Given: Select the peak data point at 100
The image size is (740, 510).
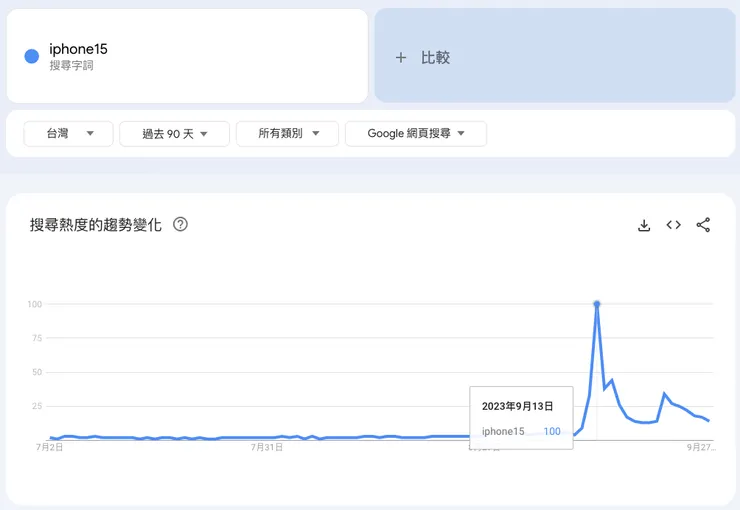Looking at the screenshot, I should tap(597, 304).
